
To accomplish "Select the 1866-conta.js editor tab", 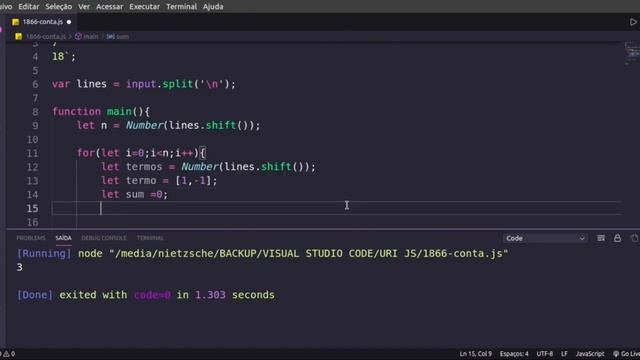I will [41, 22].
